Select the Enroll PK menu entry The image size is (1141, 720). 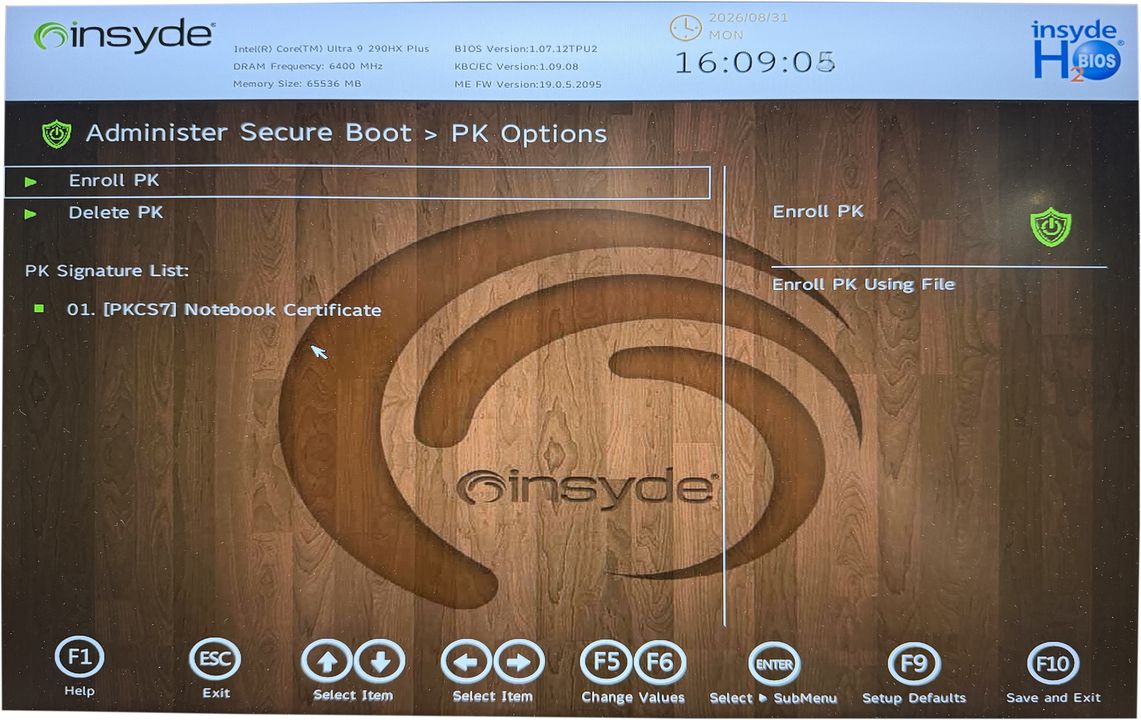[357, 182]
